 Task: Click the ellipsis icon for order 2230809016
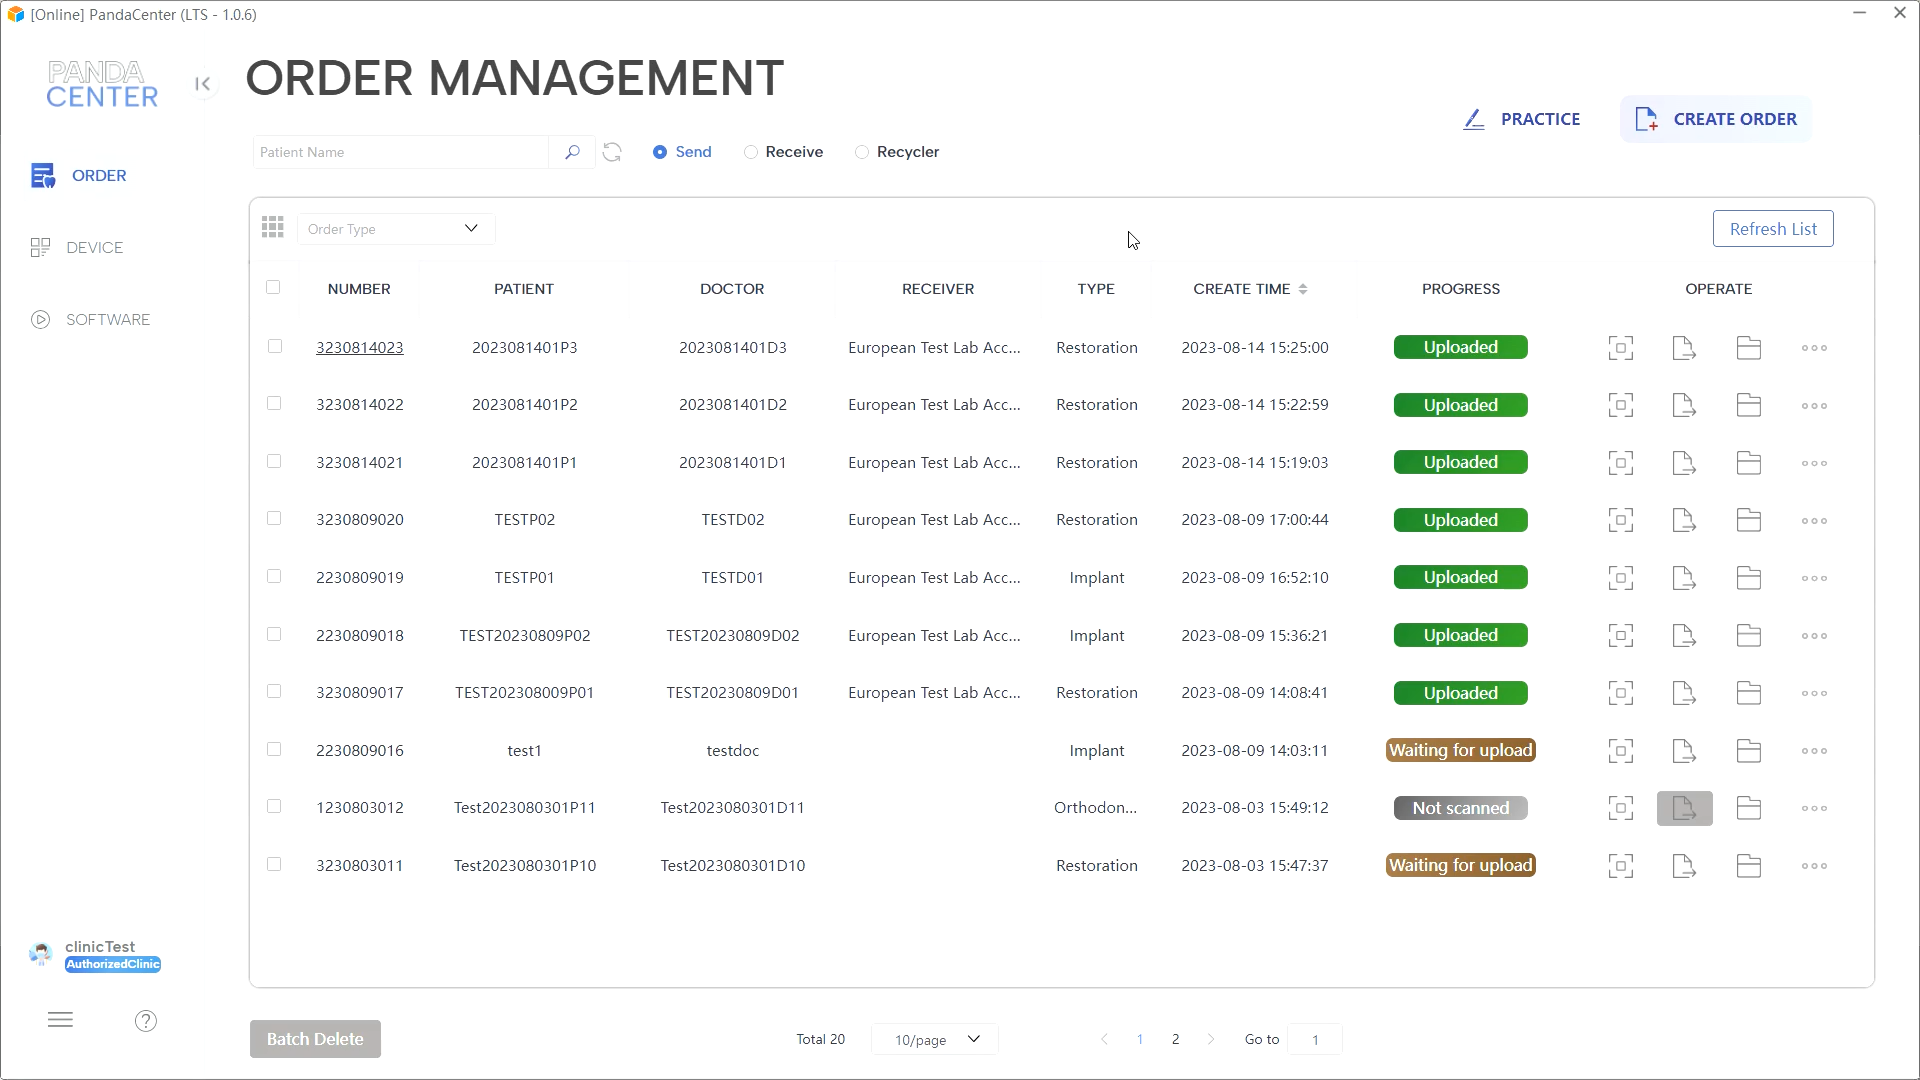(x=1813, y=749)
